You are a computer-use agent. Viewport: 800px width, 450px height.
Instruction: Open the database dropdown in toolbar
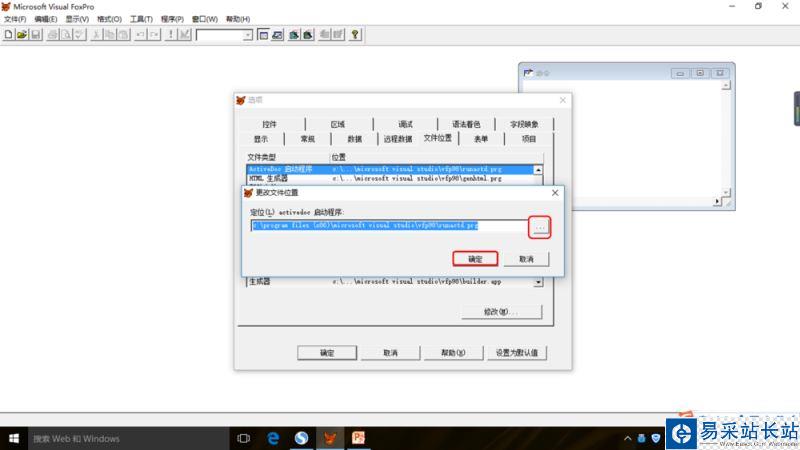(247, 35)
